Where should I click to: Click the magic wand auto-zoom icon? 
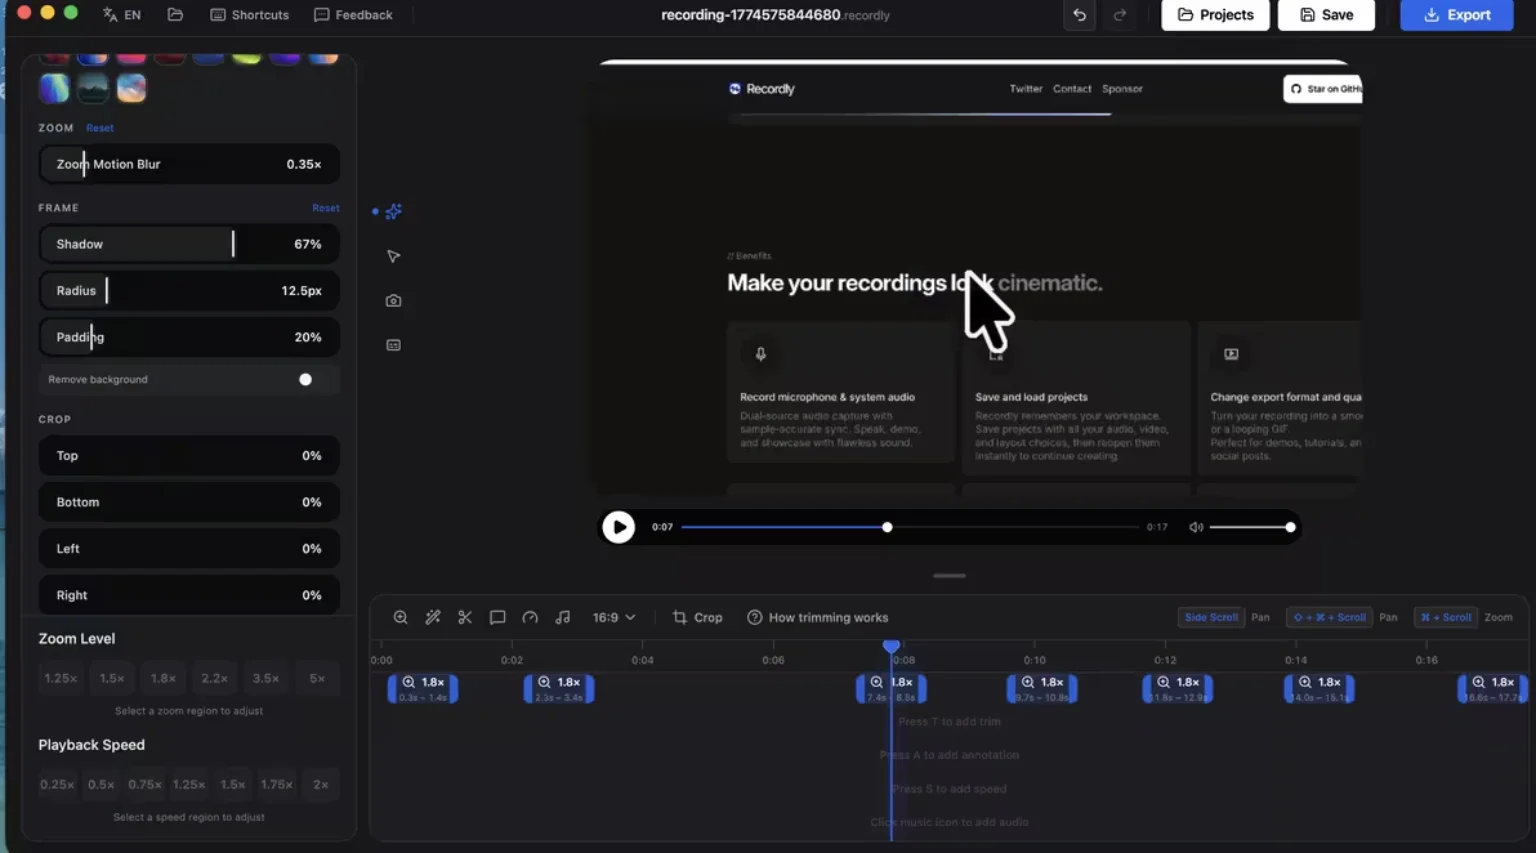pos(433,617)
